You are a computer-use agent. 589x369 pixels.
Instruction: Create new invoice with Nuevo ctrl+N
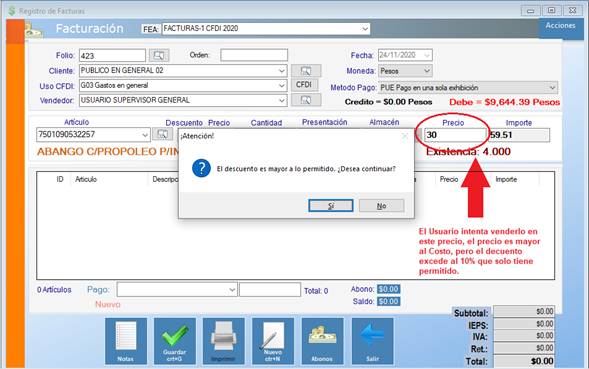(273, 341)
